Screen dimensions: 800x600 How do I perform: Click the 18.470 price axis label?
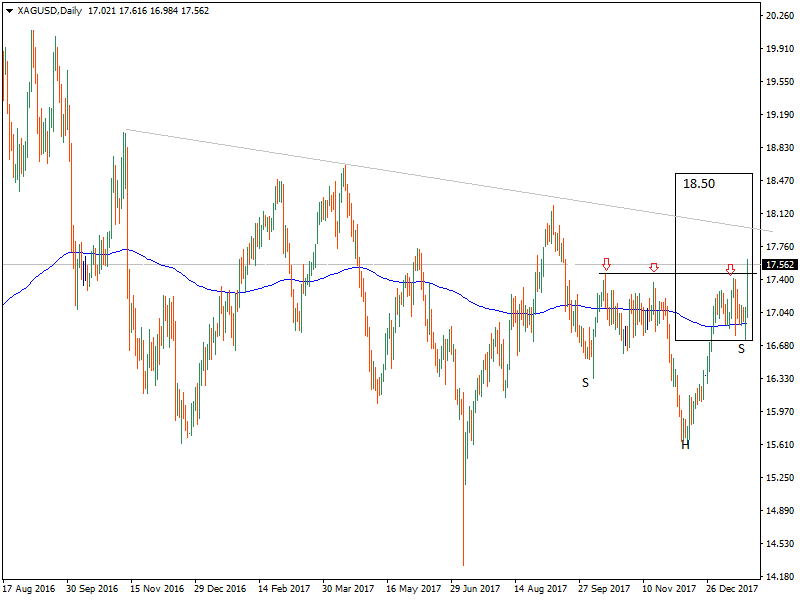click(780, 181)
